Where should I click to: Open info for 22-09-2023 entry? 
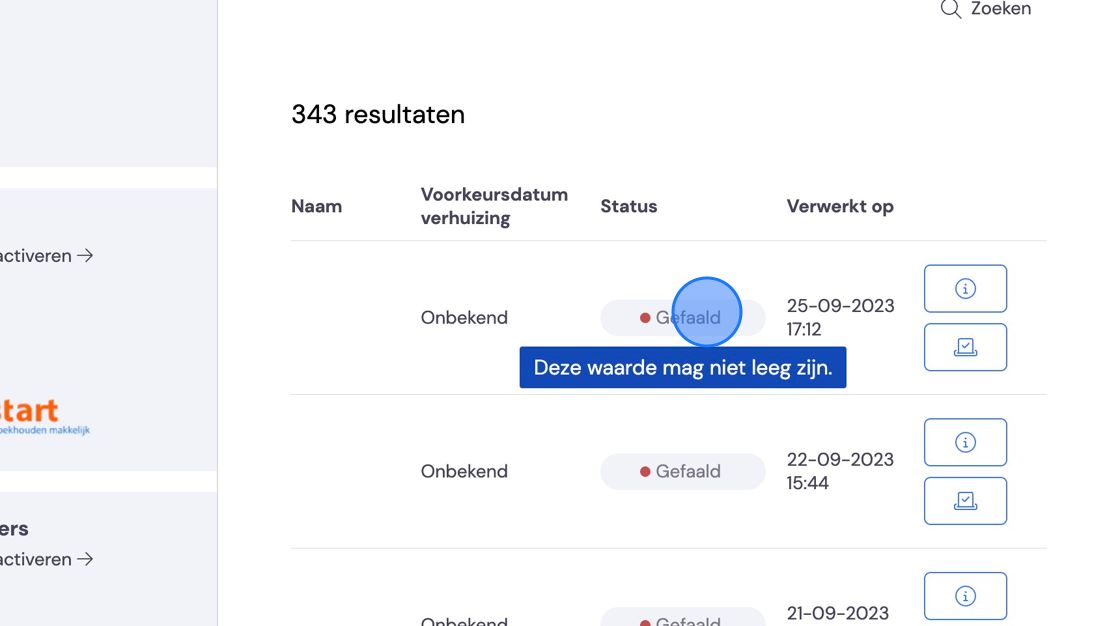click(965, 442)
